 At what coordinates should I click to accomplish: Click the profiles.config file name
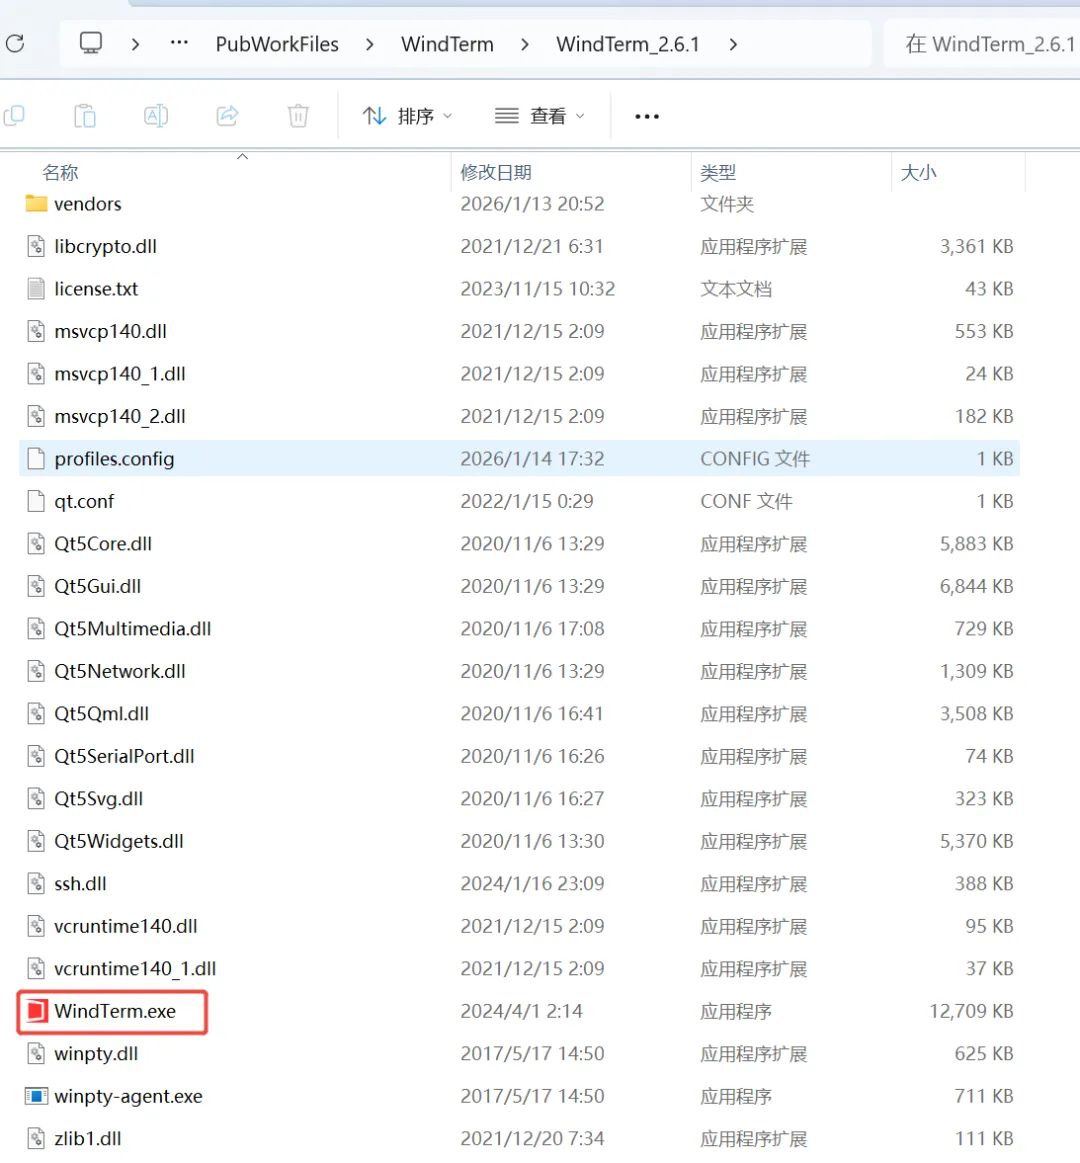click(x=114, y=459)
